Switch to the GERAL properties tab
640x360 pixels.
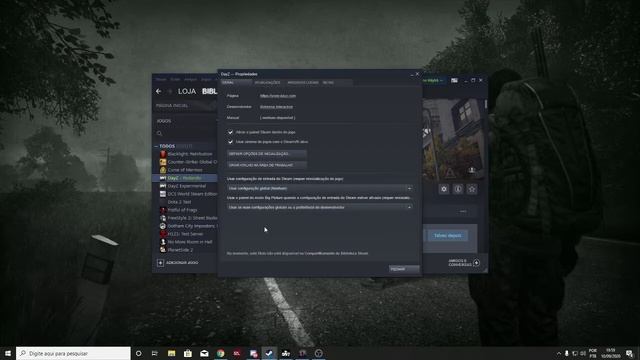click(236, 82)
